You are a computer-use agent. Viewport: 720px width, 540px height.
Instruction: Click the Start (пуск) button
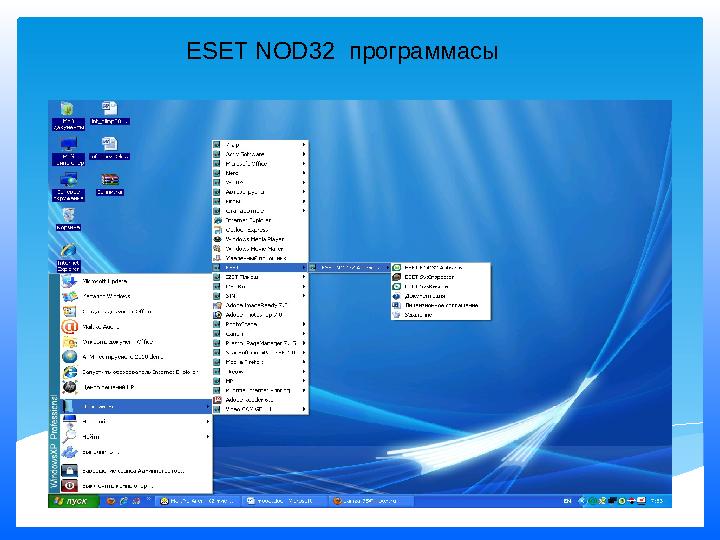(x=73, y=501)
